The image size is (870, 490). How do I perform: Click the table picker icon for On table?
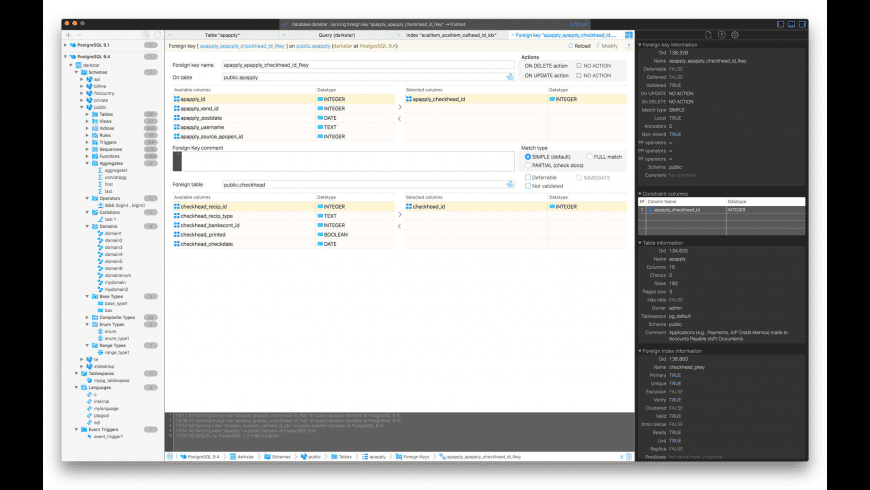click(x=509, y=77)
